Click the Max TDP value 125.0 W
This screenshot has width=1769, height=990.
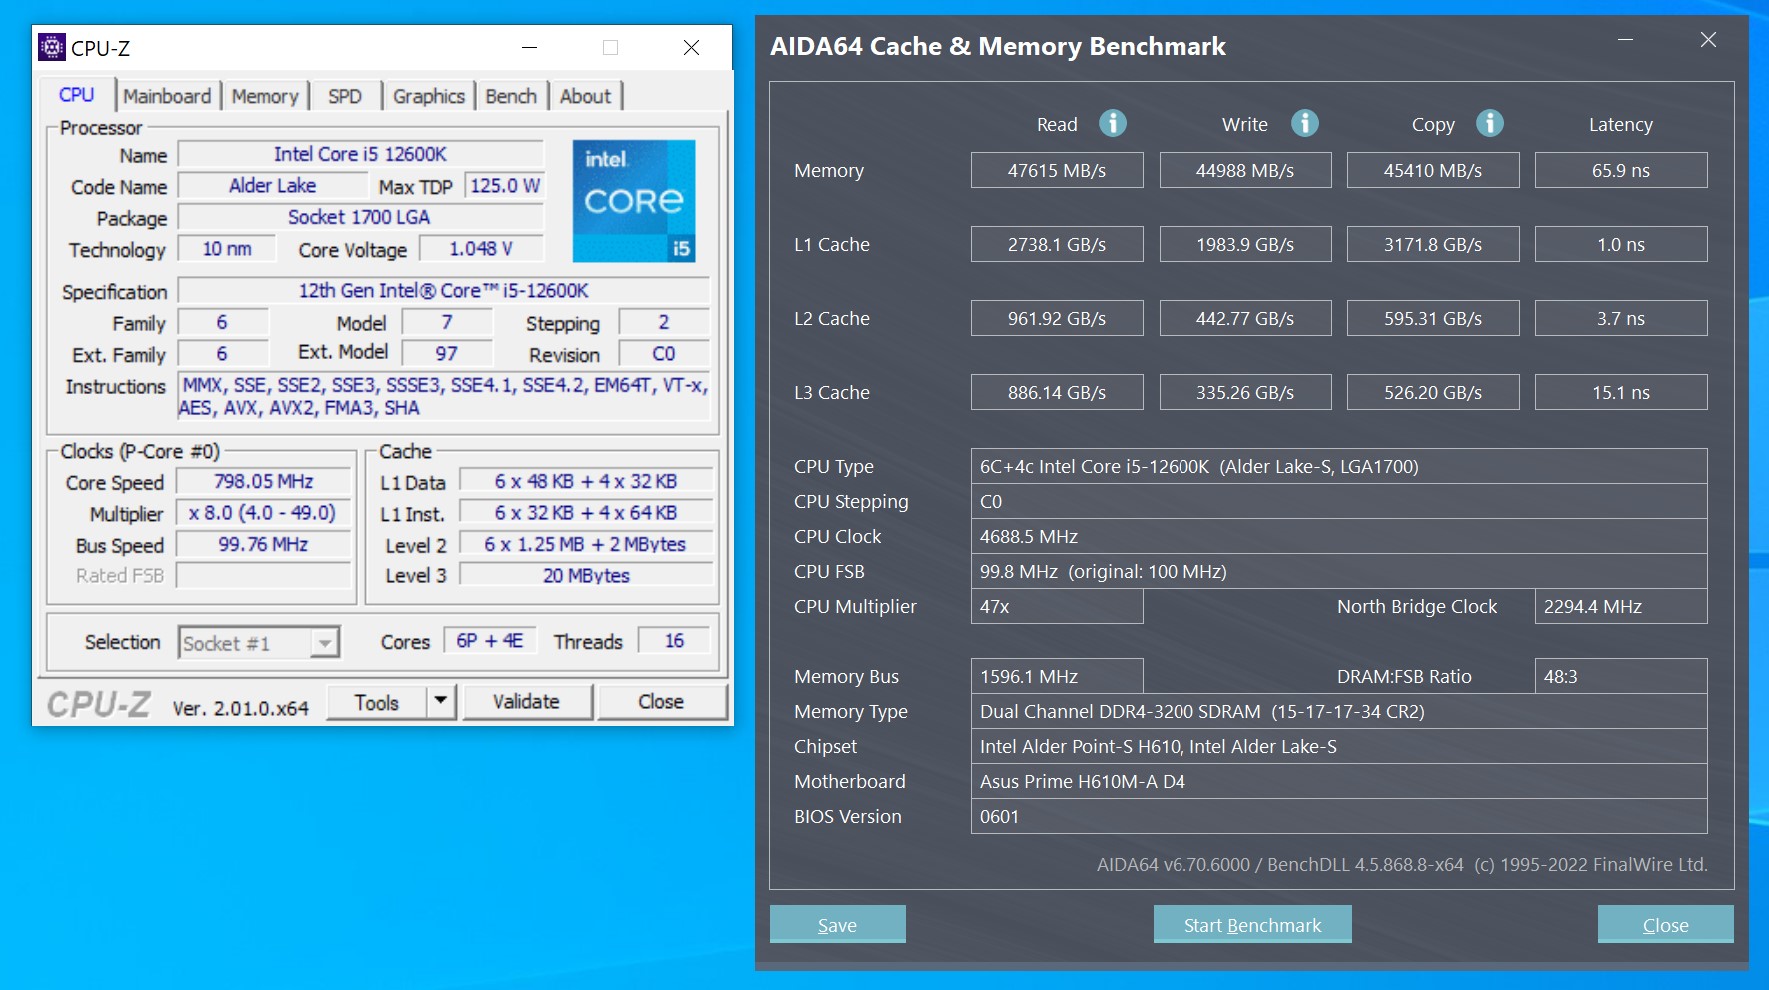coord(504,186)
